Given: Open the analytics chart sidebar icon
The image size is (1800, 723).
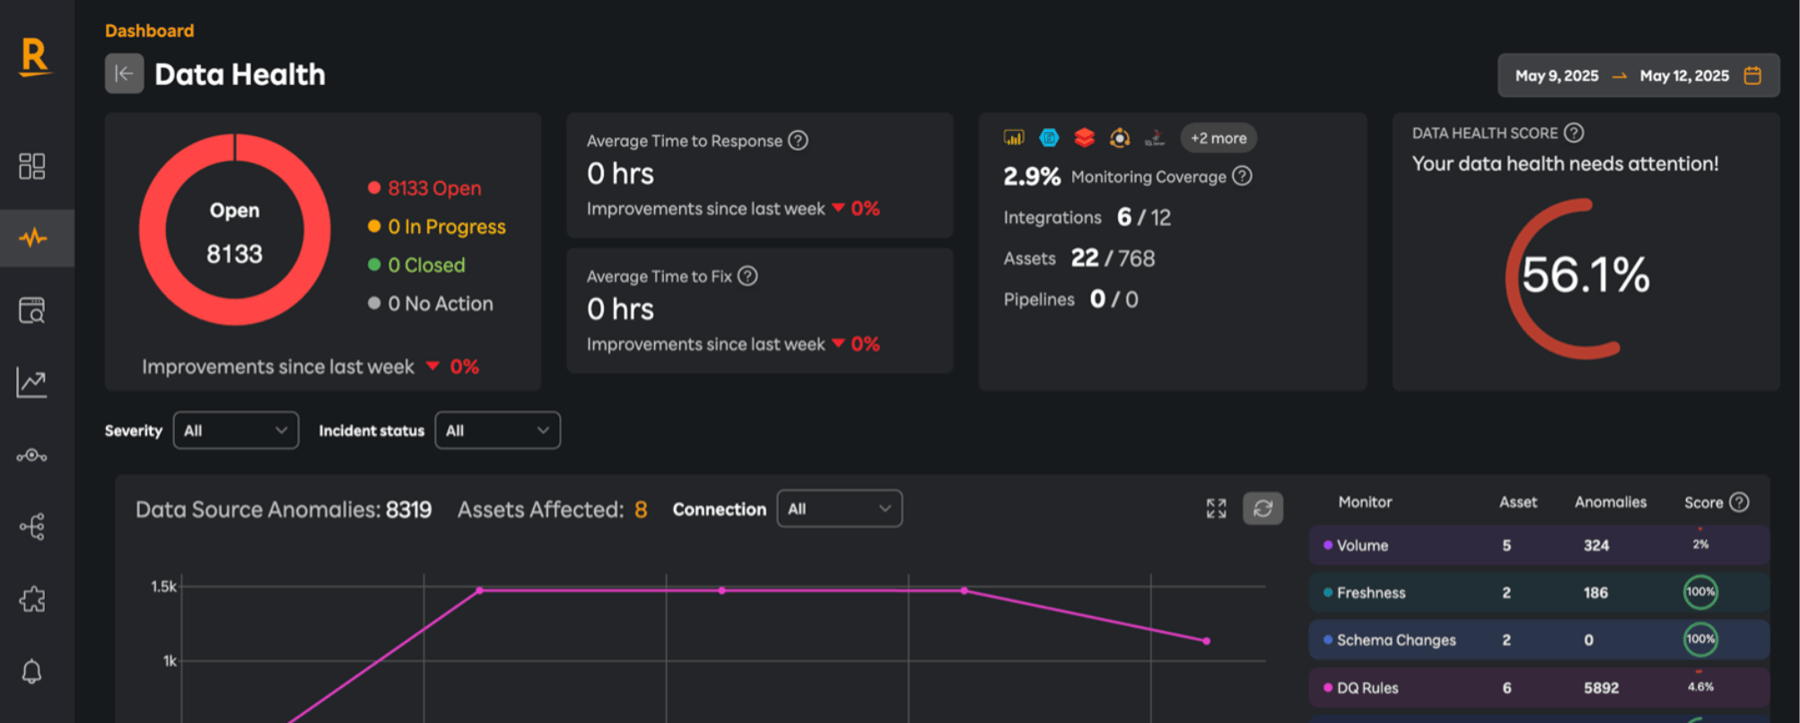Looking at the screenshot, I should coord(32,382).
